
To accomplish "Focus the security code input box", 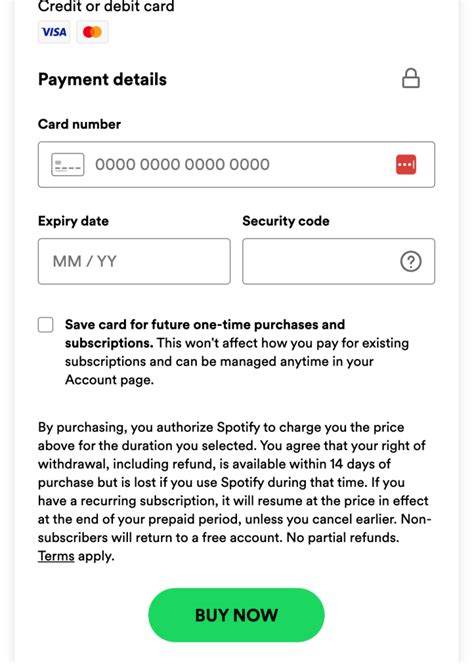I will pos(338,261).
